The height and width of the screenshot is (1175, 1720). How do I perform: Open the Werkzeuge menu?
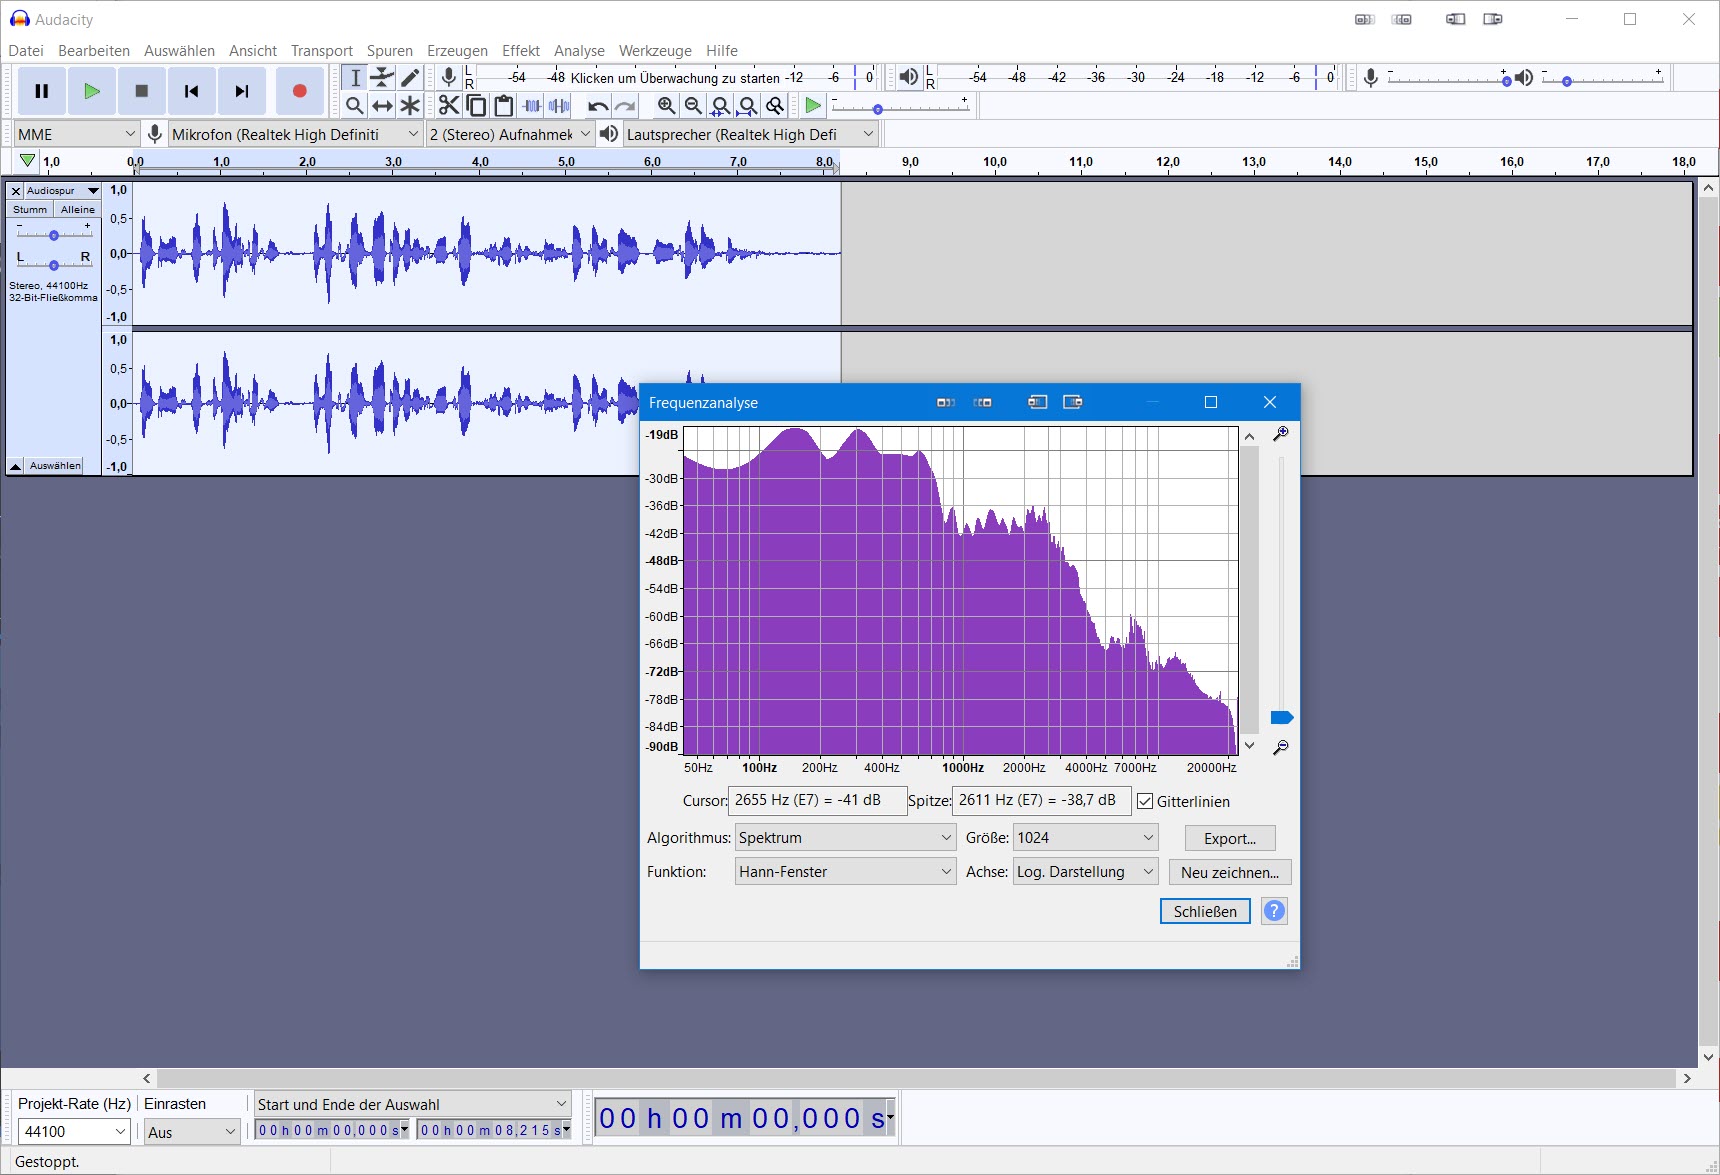pos(655,51)
